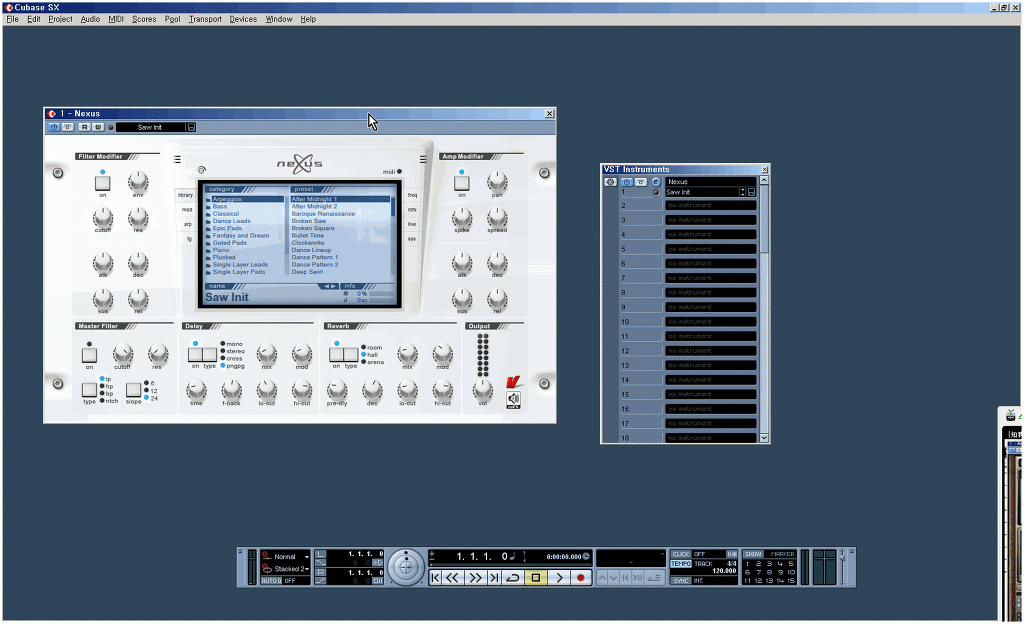Toggle the Filter Modifier on button
Screen dimensions: 1024x624
[102, 183]
